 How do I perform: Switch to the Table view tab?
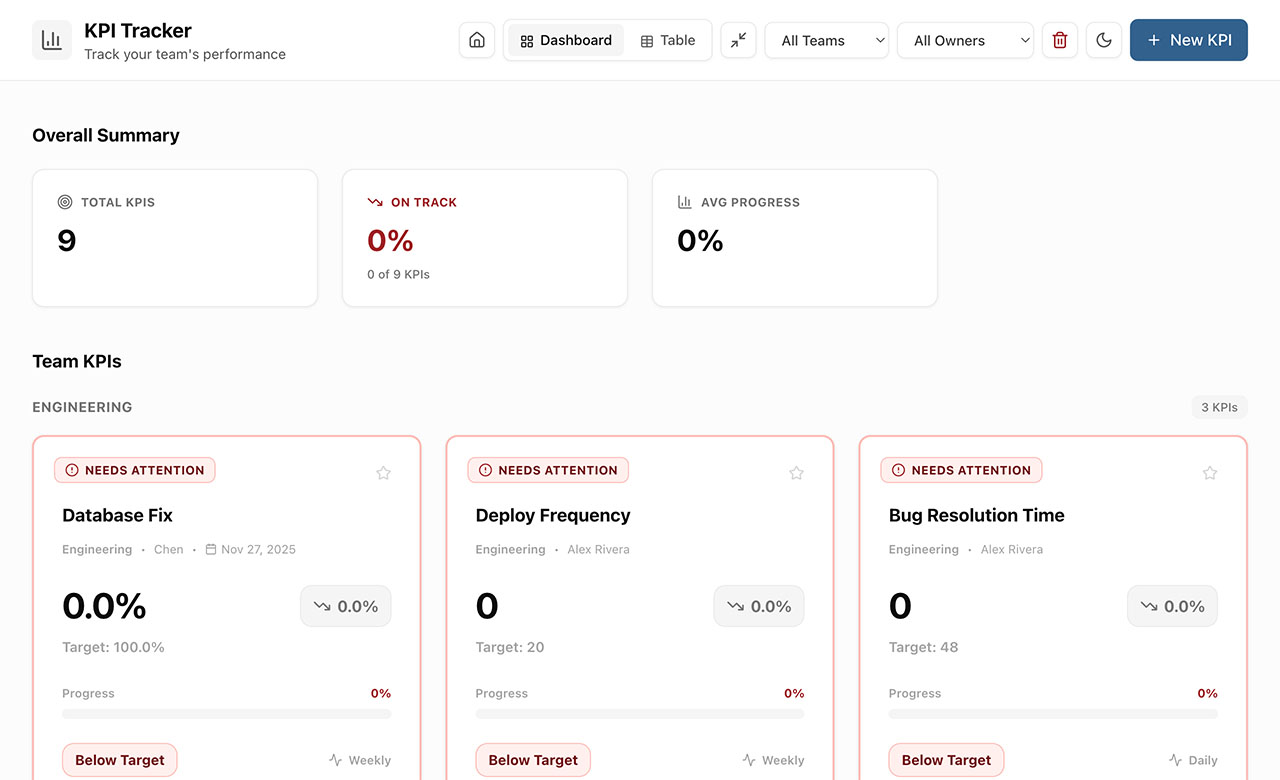pos(668,40)
